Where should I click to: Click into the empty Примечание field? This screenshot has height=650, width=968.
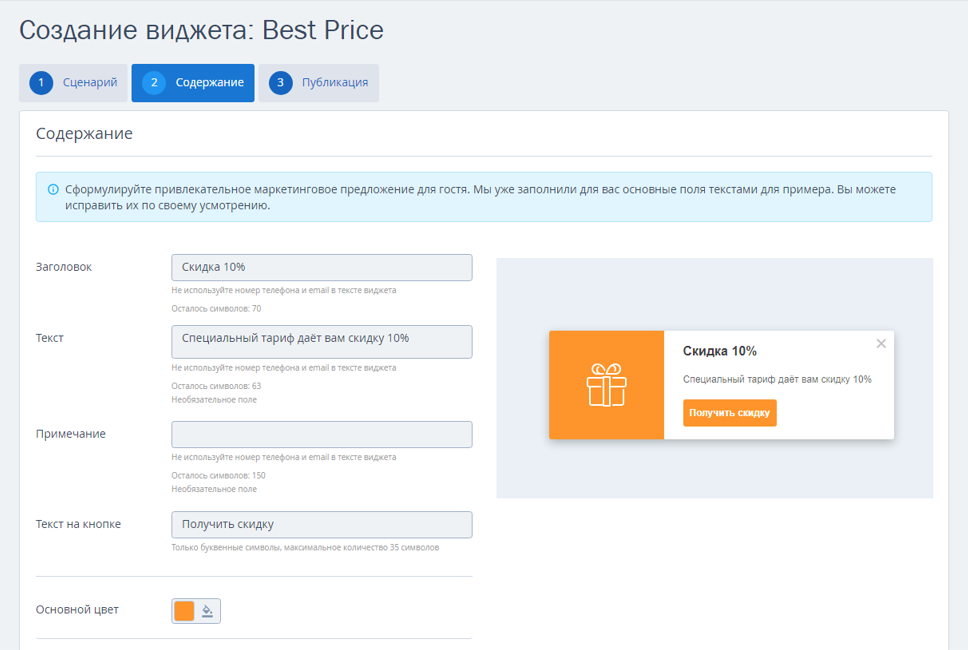(x=322, y=435)
